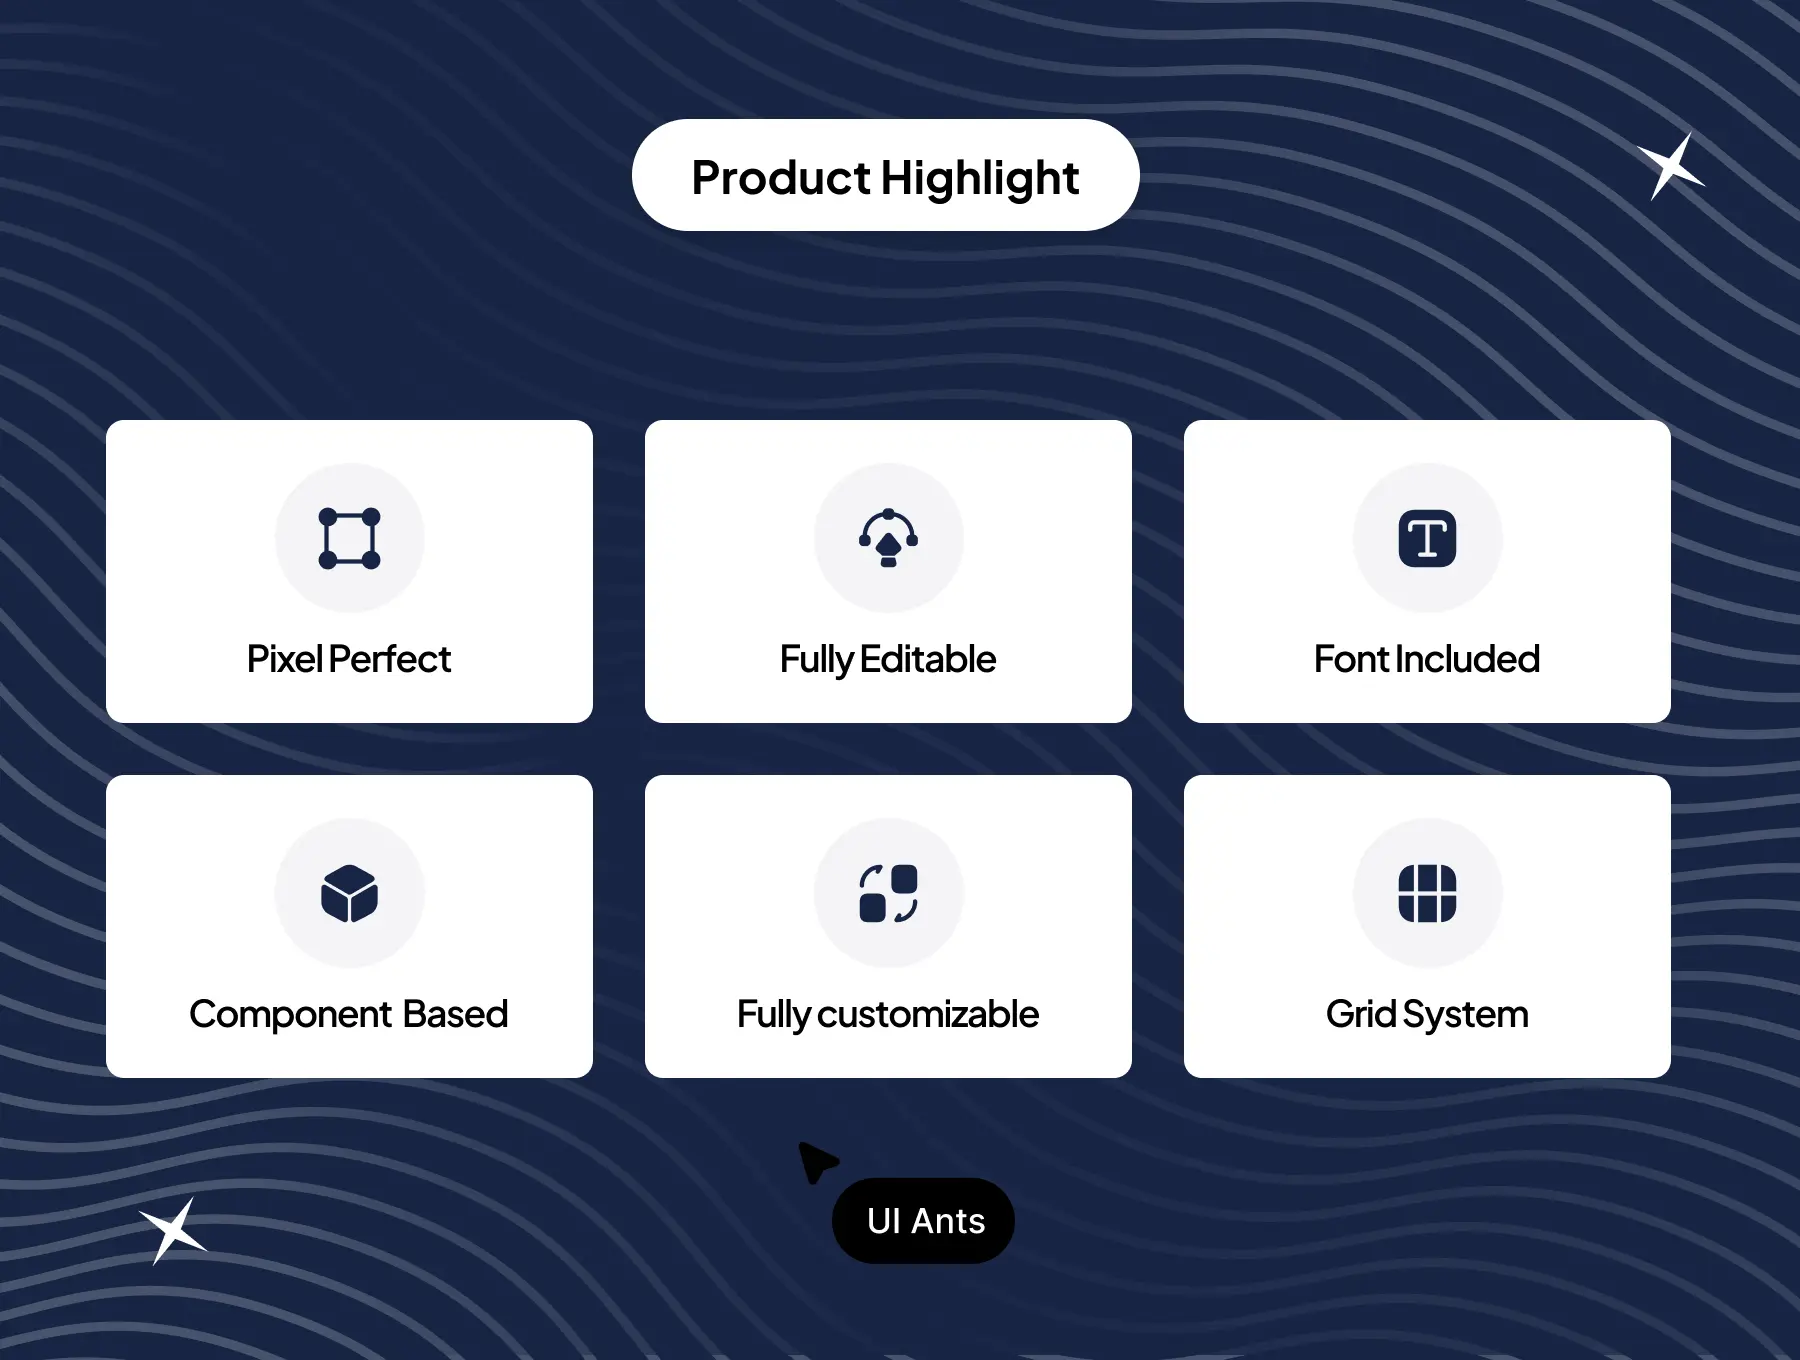This screenshot has width=1800, height=1360.
Task: Click the Fully customizable swap squares icon
Action: (888, 893)
